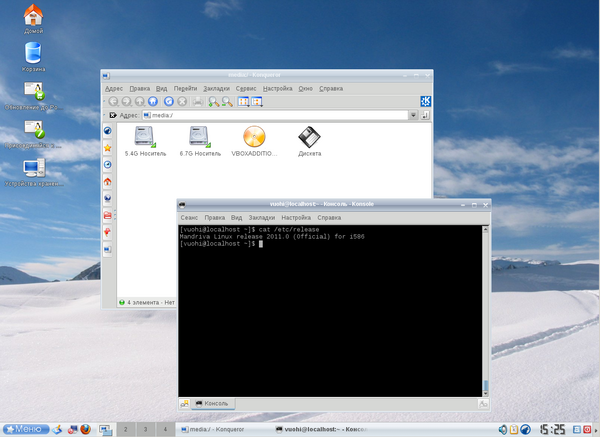Open the Дискета floppy icon
The width and height of the screenshot is (600, 437).
click(x=310, y=137)
